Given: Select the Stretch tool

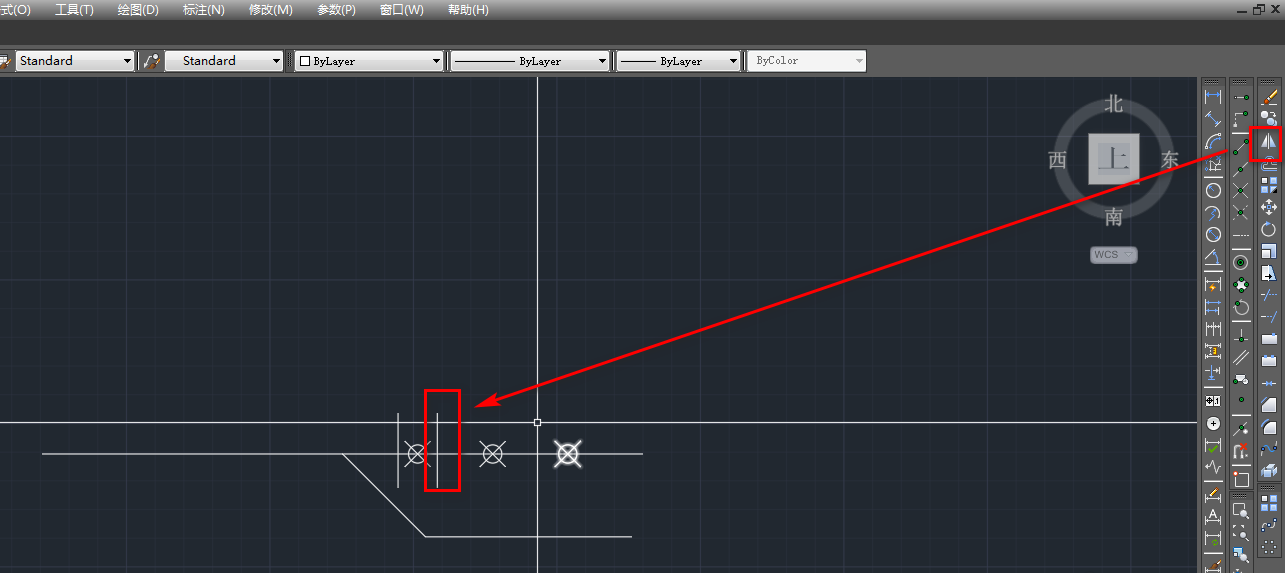Looking at the screenshot, I should coord(1269,272).
